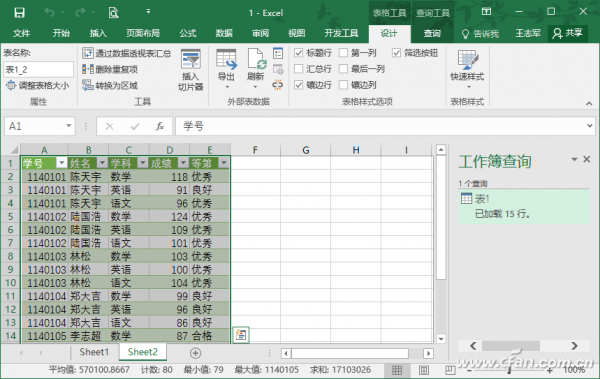Switch to the 公式 (Formulas) tab
The image size is (600, 379).
click(188, 33)
